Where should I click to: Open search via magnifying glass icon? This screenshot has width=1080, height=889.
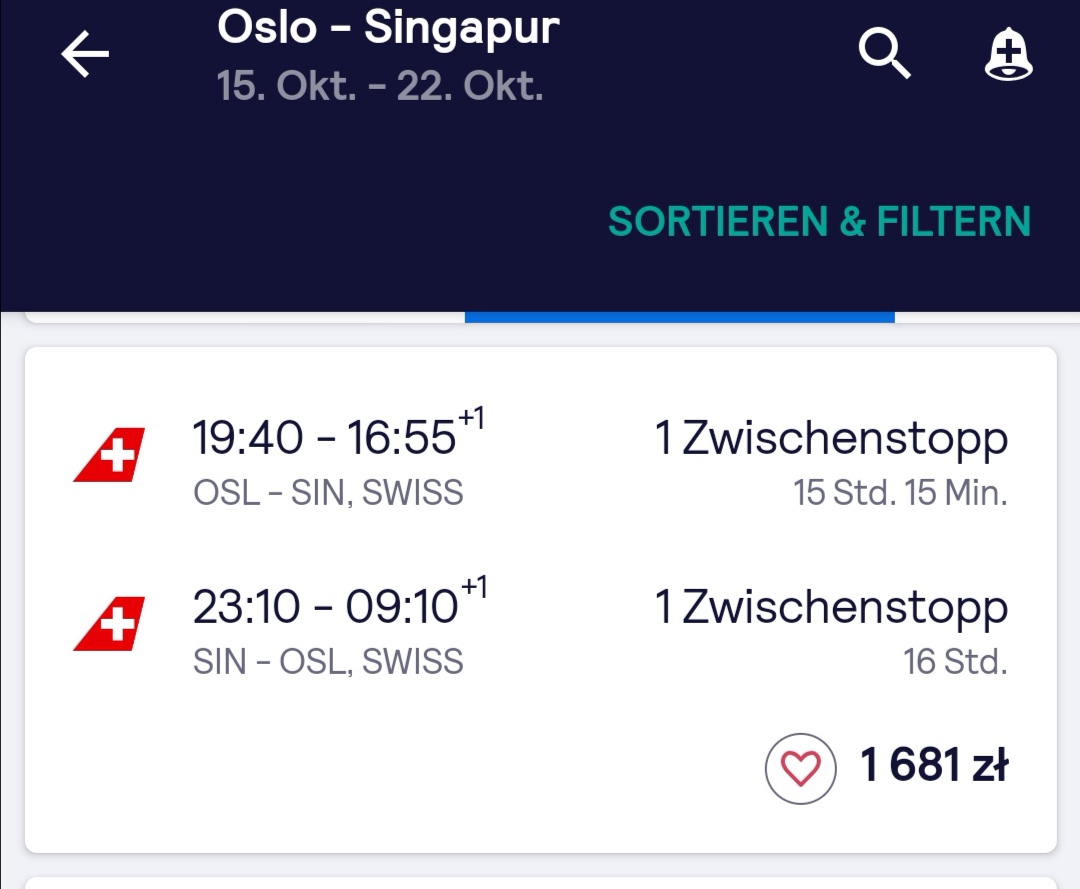tap(884, 54)
